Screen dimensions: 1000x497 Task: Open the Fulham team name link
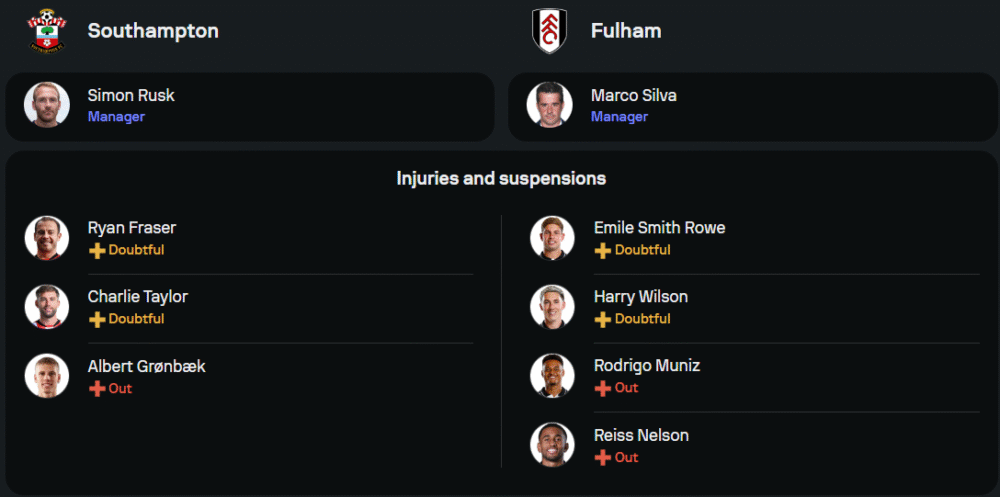[626, 31]
